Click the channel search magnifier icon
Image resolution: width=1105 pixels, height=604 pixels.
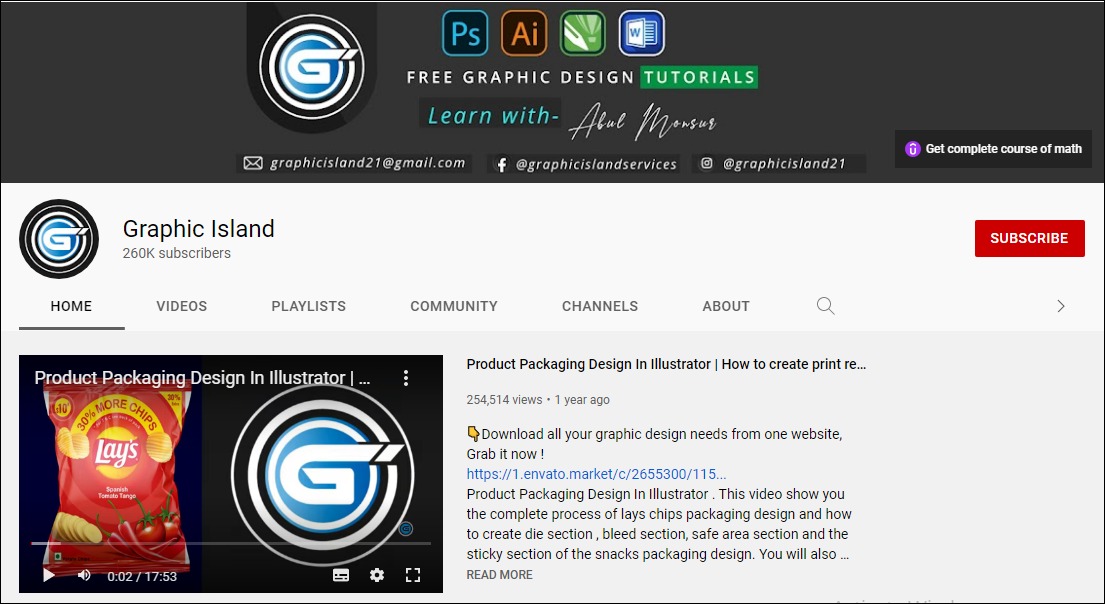[x=825, y=306]
